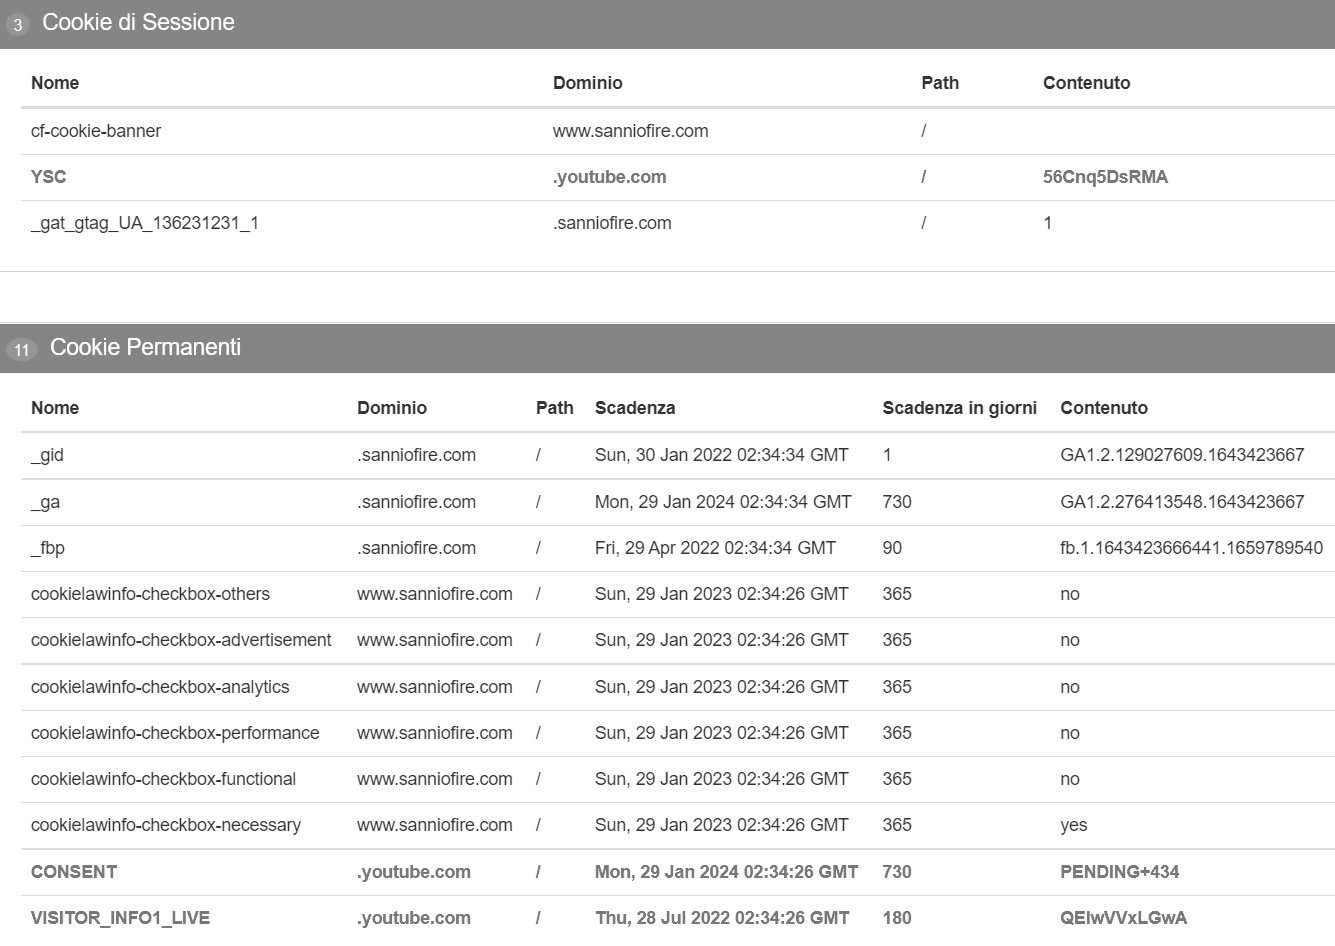
Task: Click cookielawinfo-checkbox-others cookie name
Action: [x=150, y=594]
